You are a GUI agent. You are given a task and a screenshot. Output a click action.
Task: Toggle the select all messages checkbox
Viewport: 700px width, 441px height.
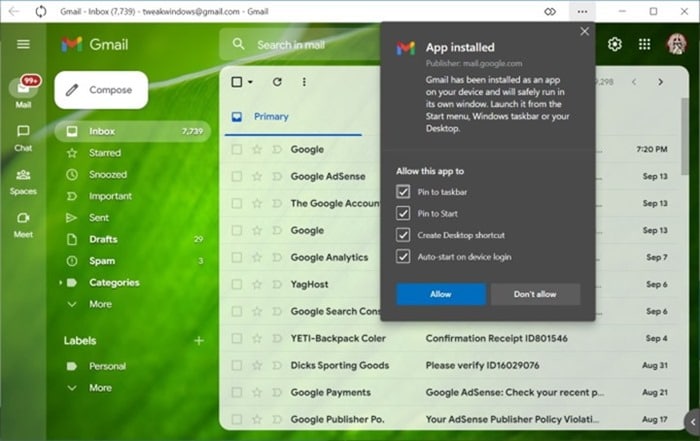click(237, 82)
